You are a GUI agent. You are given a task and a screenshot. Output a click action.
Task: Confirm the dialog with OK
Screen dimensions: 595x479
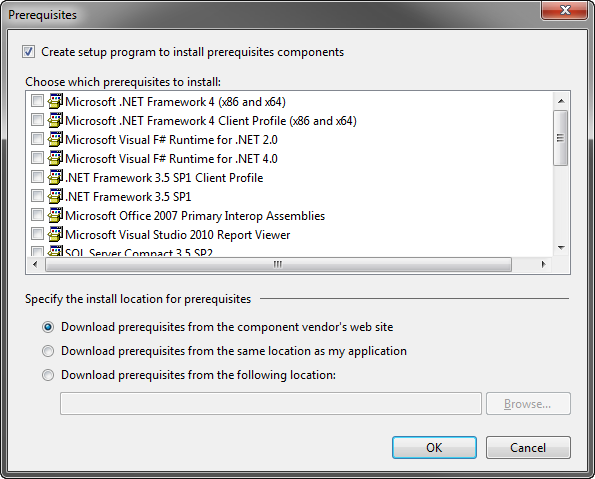[434, 447]
